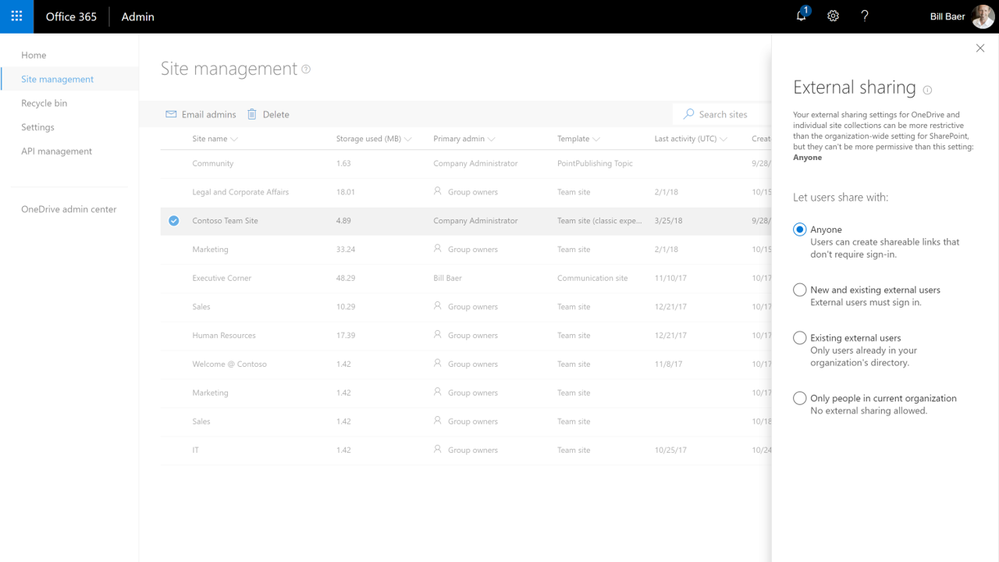Click the Welcome @ Contoso site name
Screen dimensions: 999x562
click(x=229, y=364)
